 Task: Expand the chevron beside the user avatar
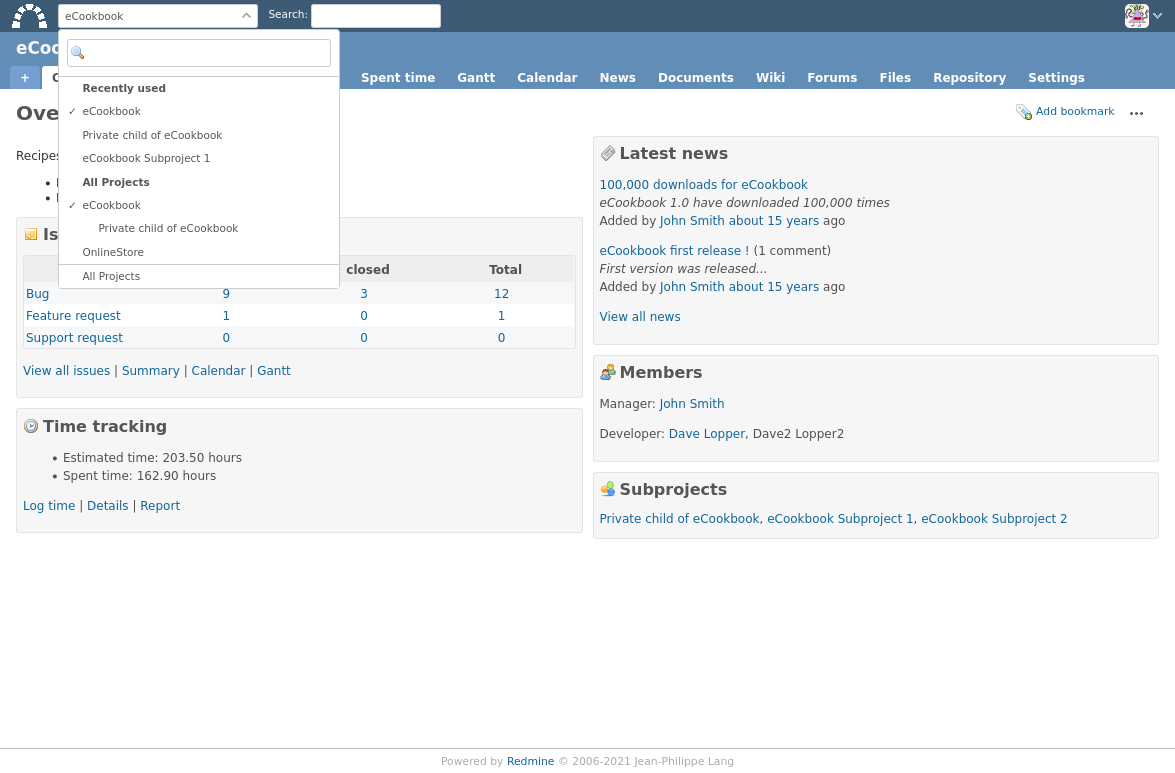pos(1158,16)
